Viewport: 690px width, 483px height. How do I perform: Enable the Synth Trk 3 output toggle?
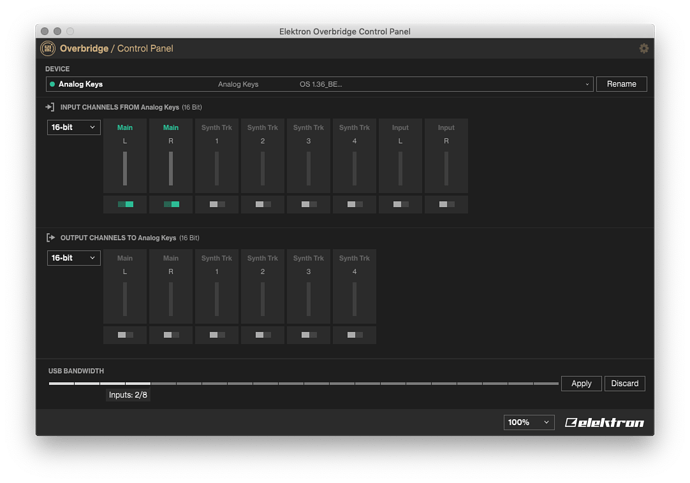tap(309, 335)
